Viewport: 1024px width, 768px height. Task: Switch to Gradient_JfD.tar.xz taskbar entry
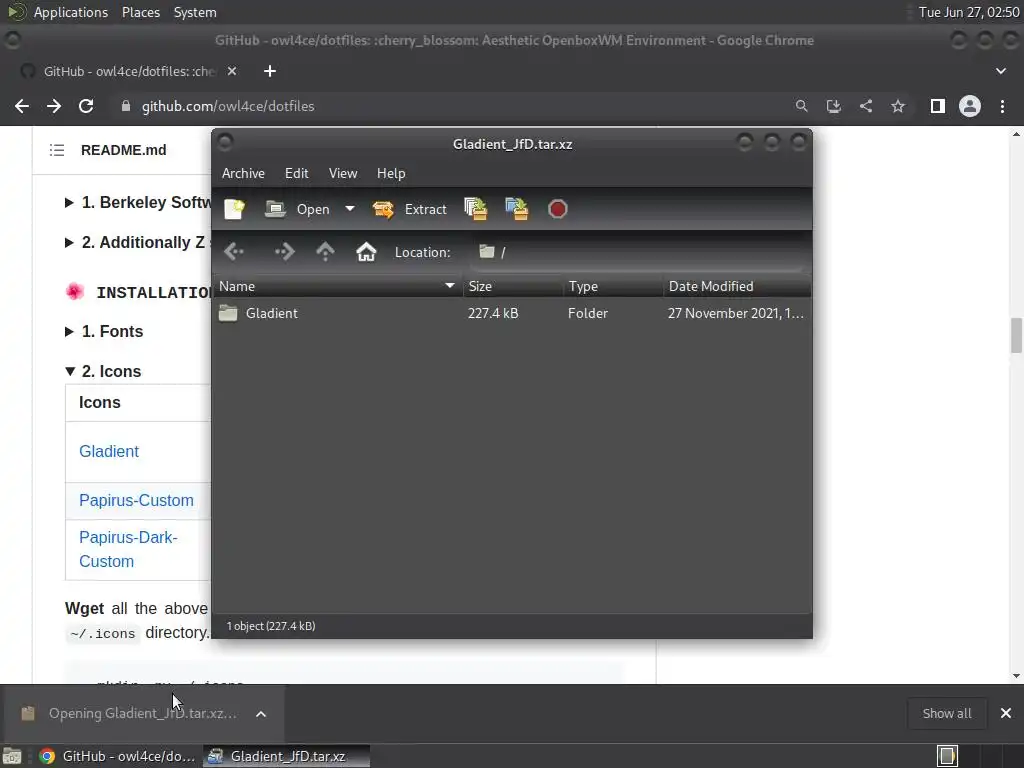tap(287, 756)
